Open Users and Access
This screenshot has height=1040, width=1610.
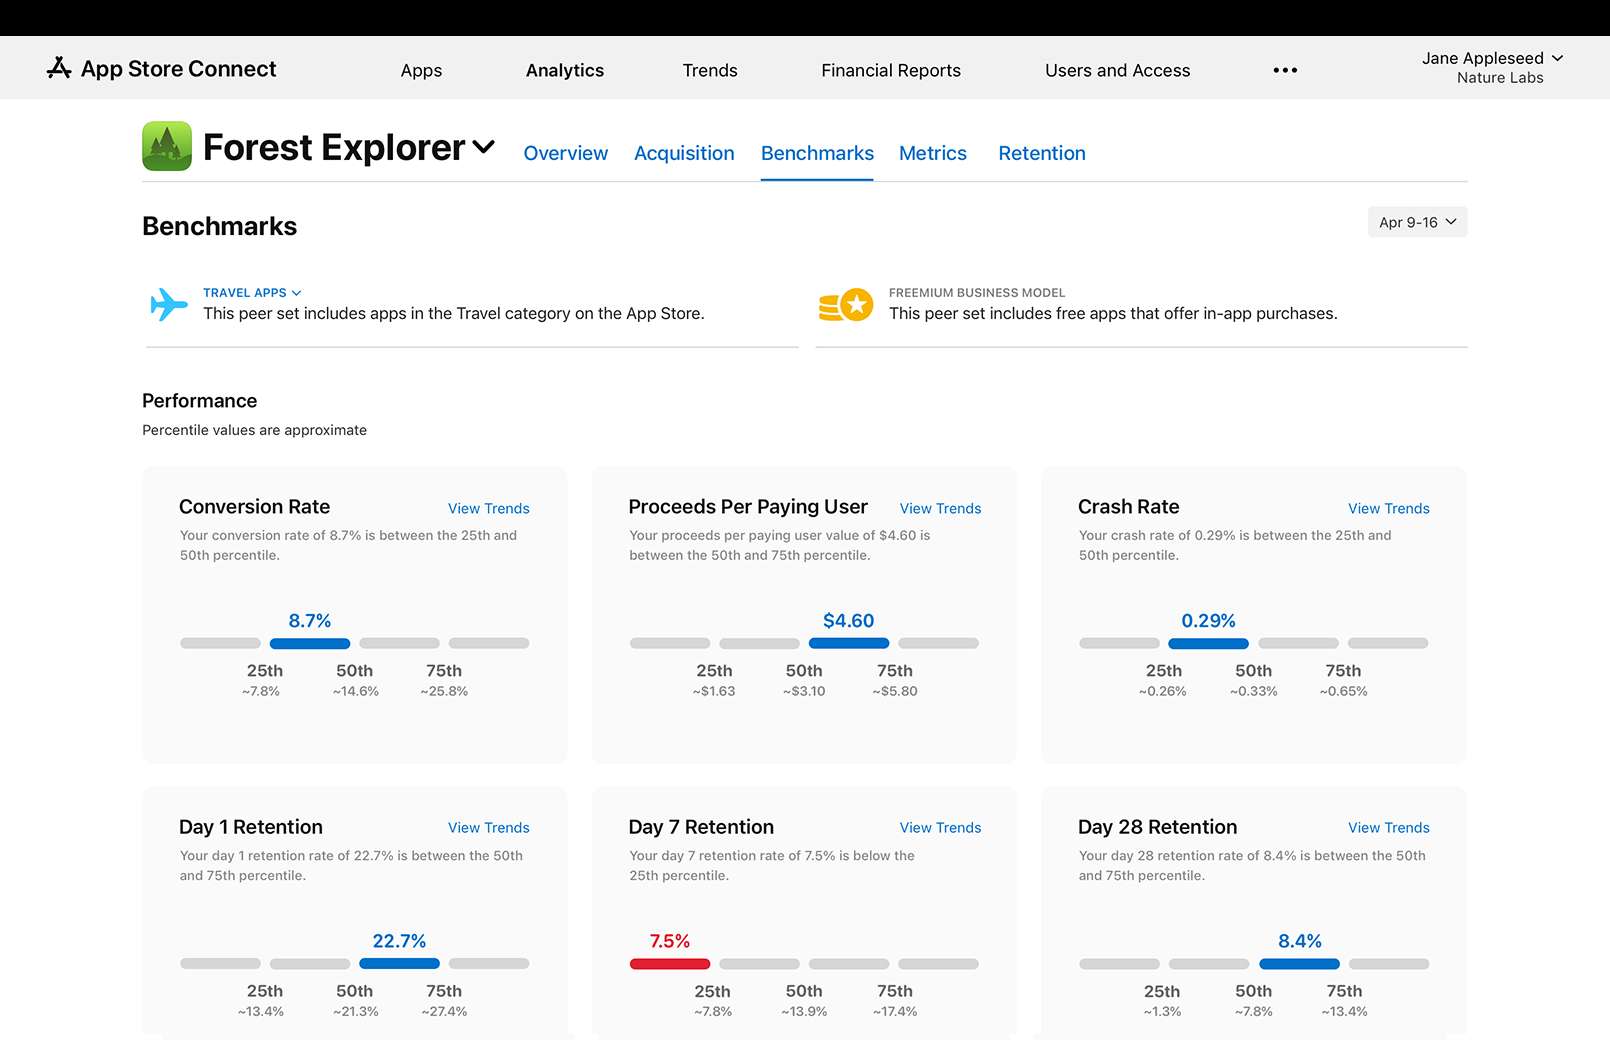(1117, 70)
